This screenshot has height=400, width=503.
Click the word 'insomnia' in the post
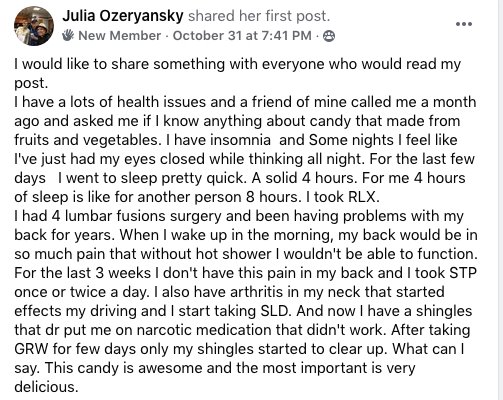pos(240,140)
